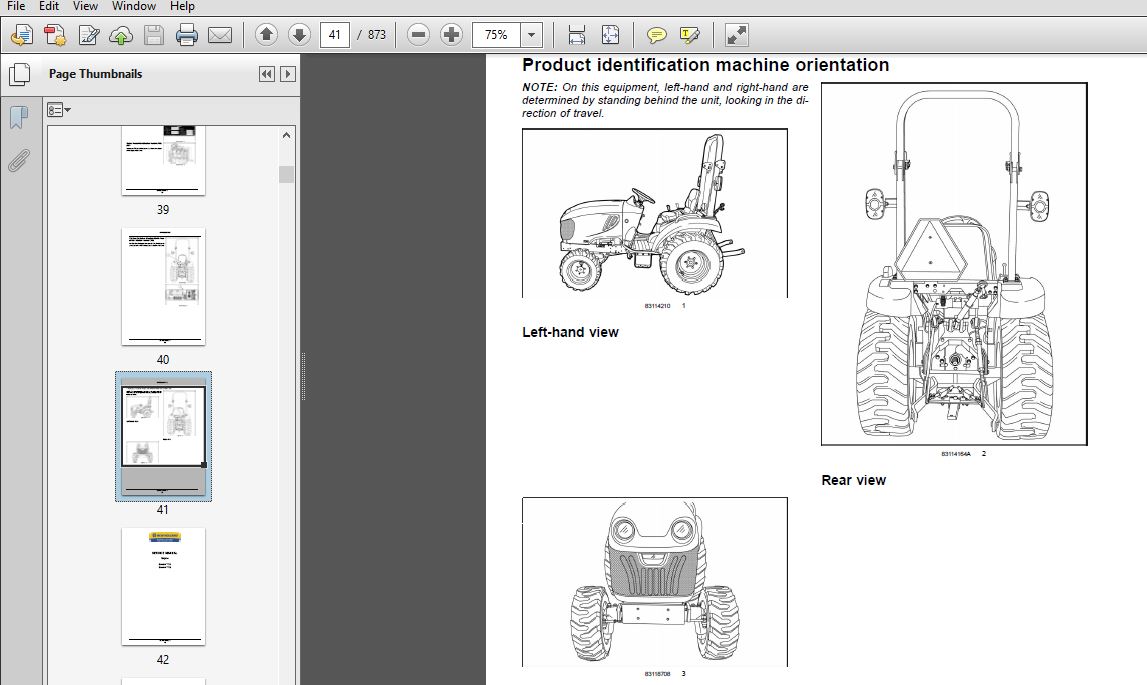Select page 39 thumbnail
Image resolution: width=1147 pixels, height=685 pixels.
click(163, 160)
